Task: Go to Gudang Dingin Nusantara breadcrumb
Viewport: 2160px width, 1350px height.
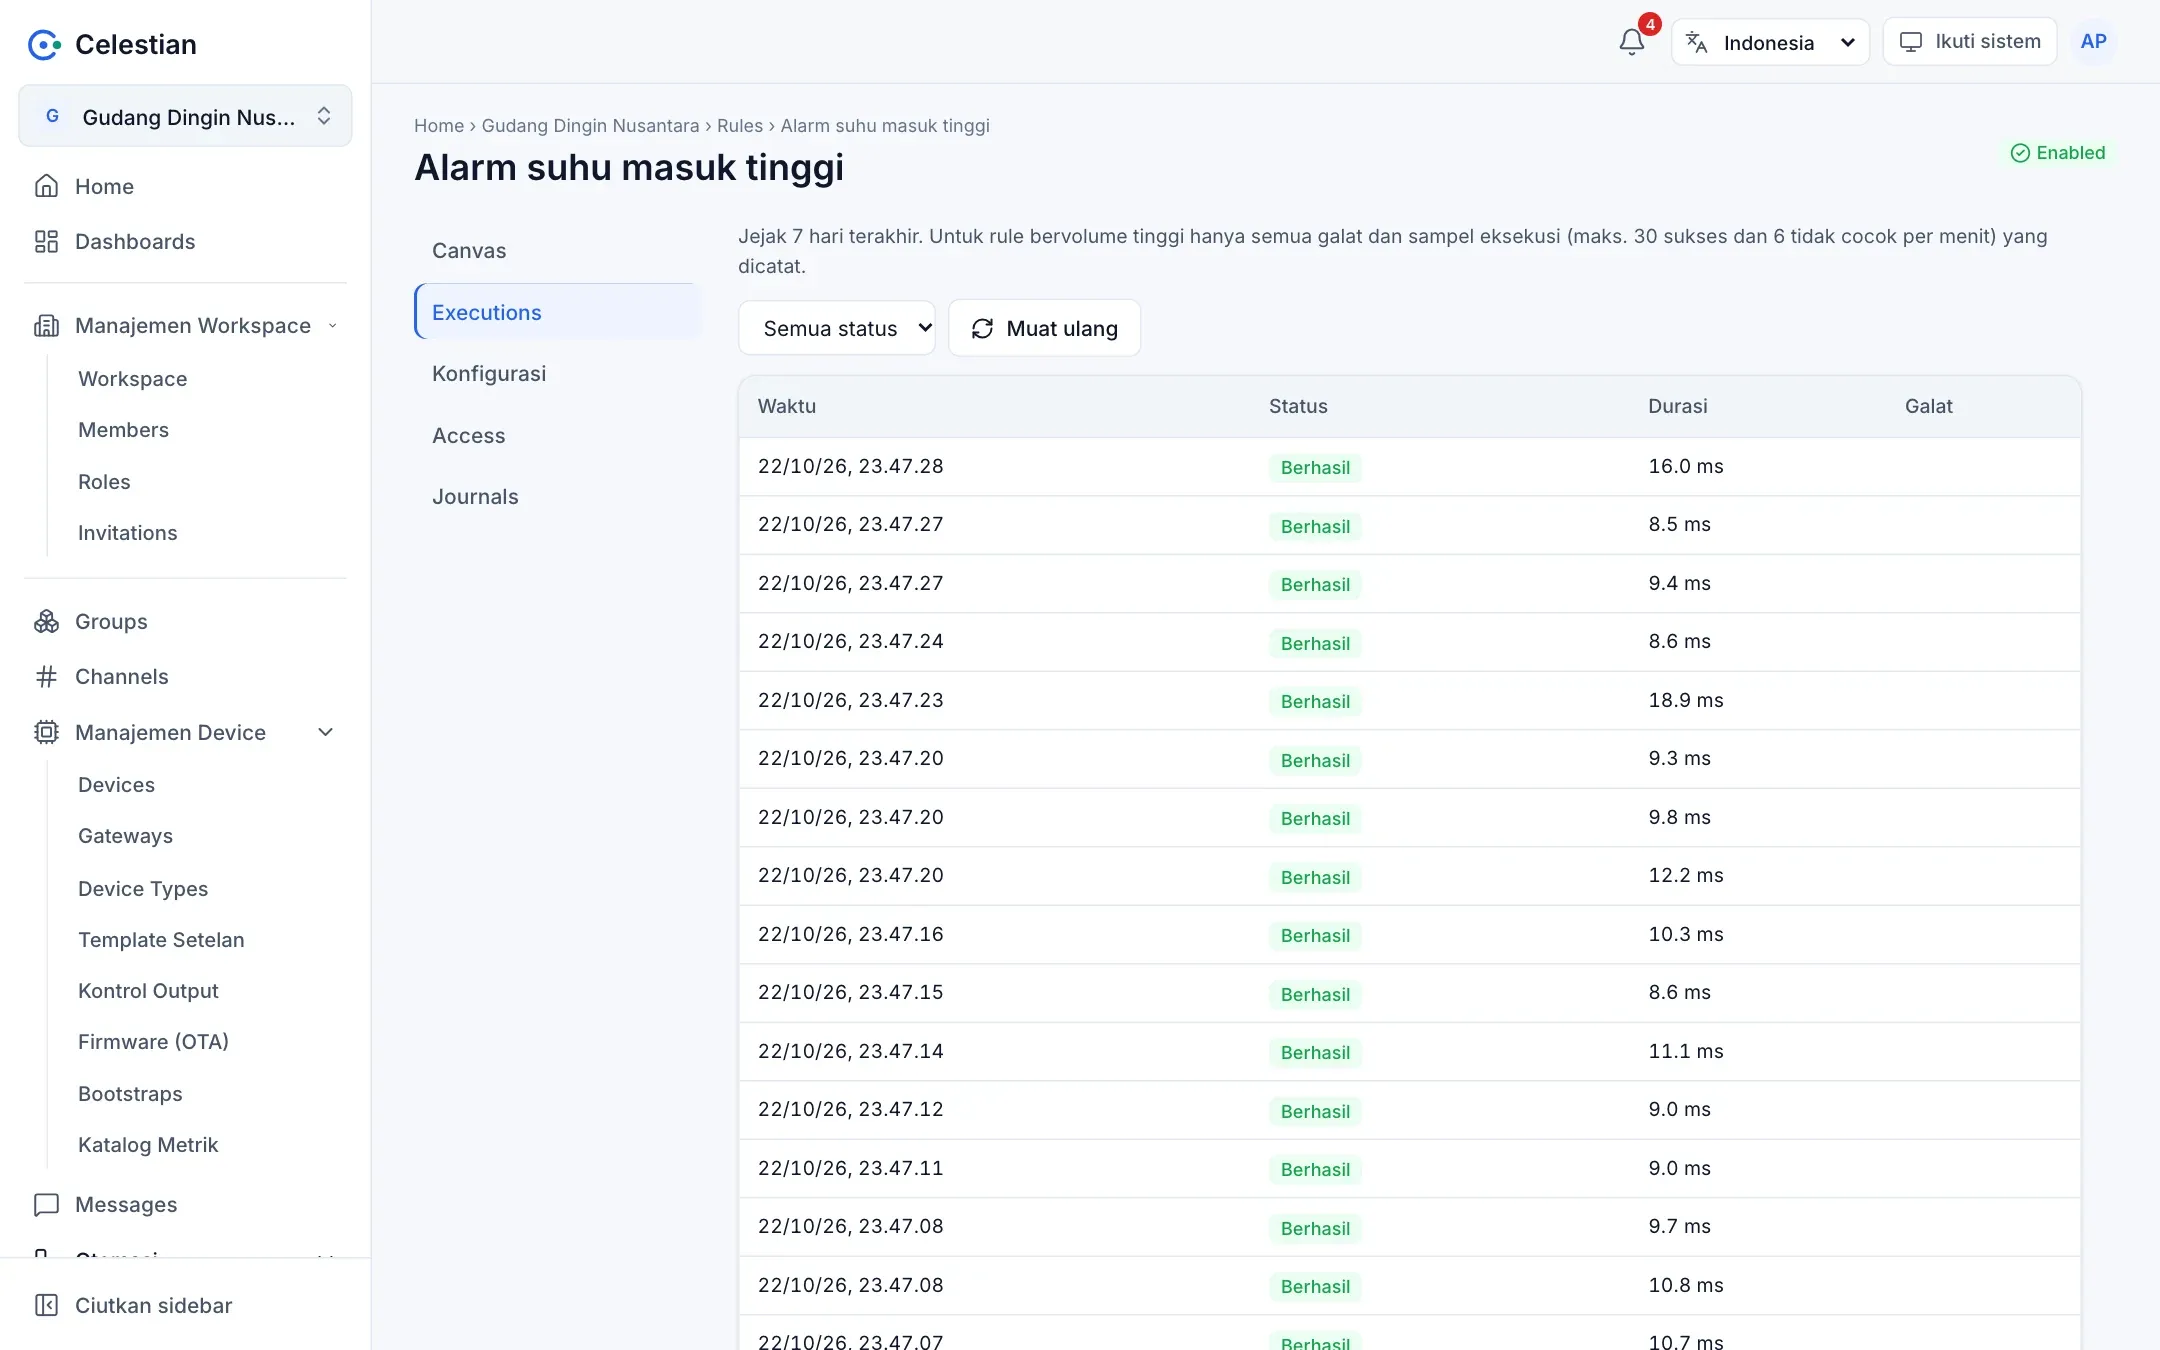Action: click(590, 126)
